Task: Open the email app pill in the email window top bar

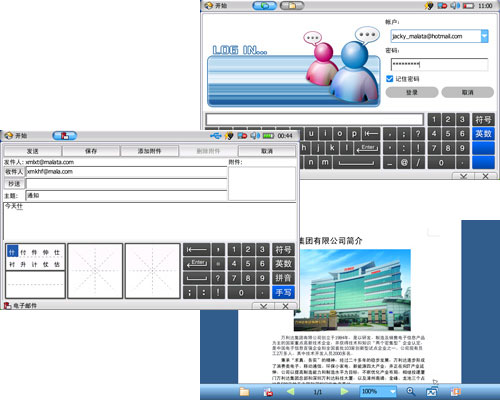Action: click(65, 136)
